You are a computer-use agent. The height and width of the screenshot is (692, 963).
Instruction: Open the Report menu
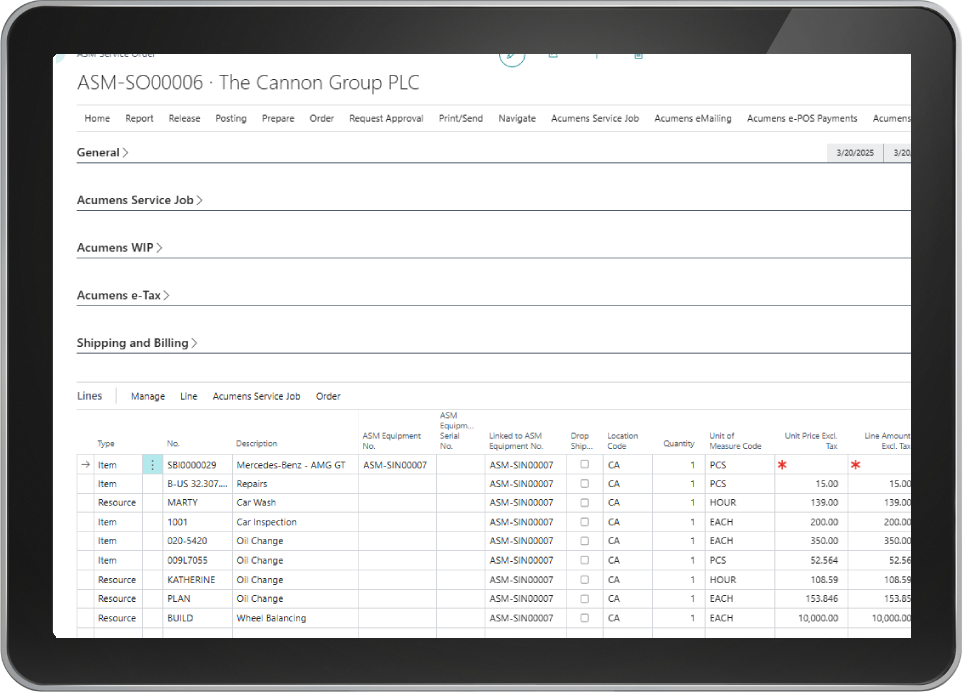[x=139, y=119]
